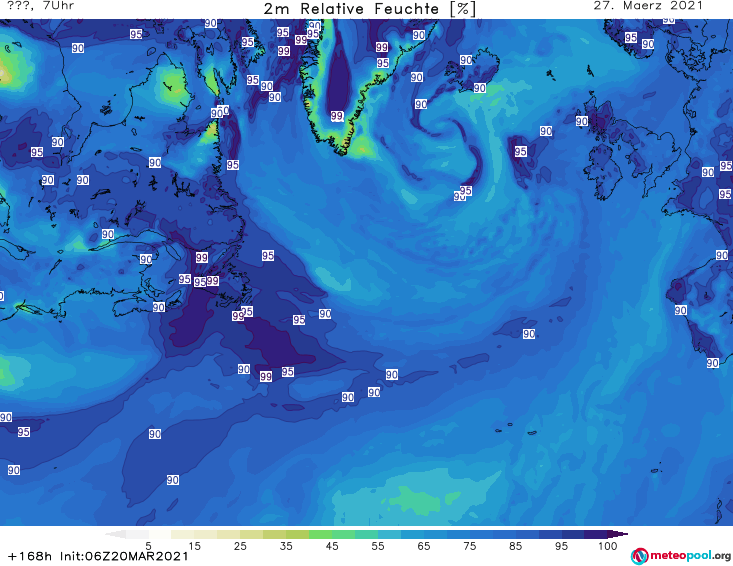Select the '+168h' forecast hour text
The height and width of the screenshot is (566, 733).
pos(30,556)
